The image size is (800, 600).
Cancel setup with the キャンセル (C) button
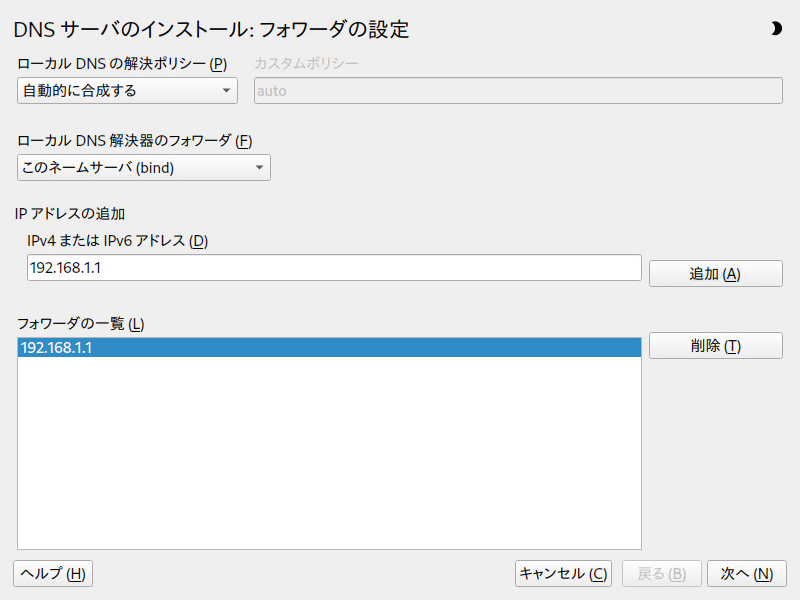563,574
